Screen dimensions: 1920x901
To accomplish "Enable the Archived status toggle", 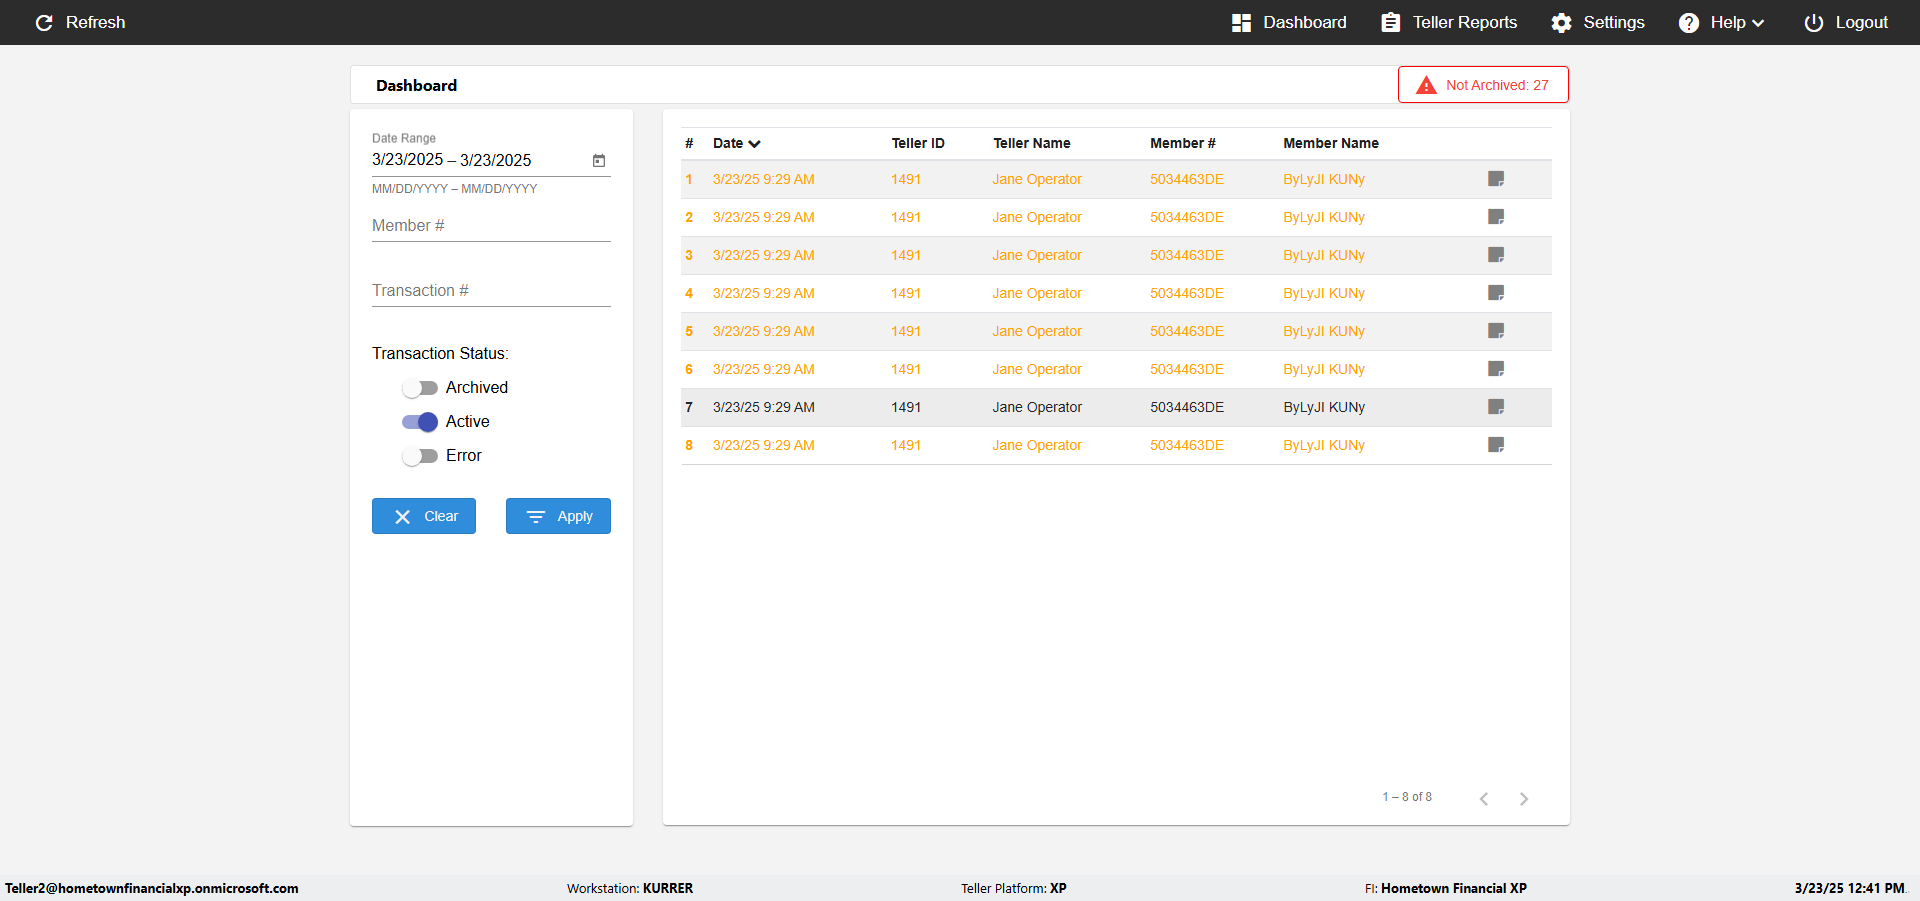I will [420, 388].
